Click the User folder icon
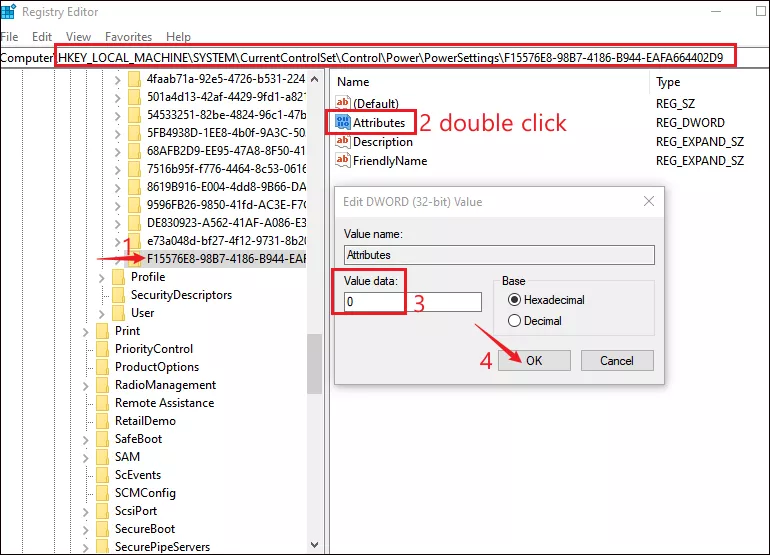This screenshot has width=770, height=555. (x=118, y=313)
